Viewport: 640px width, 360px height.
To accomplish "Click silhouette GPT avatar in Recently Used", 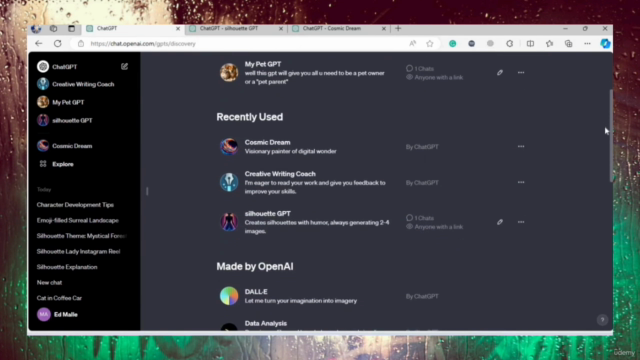I will (x=229, y=222).
